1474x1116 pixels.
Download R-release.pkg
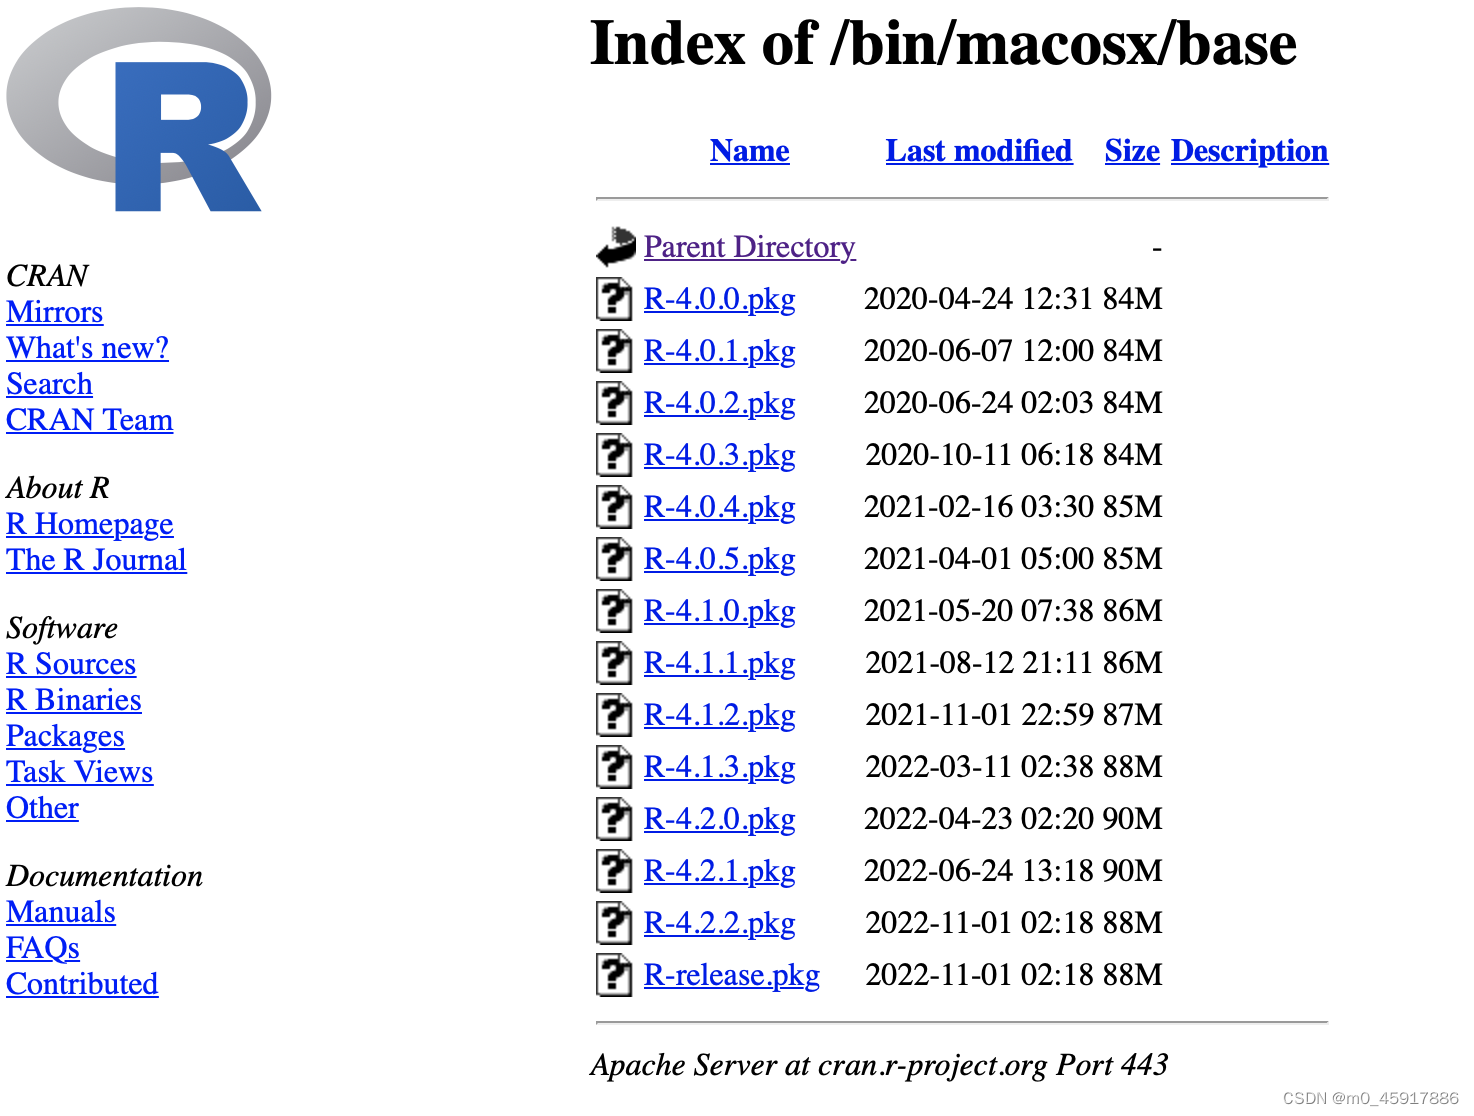point(732,975)
